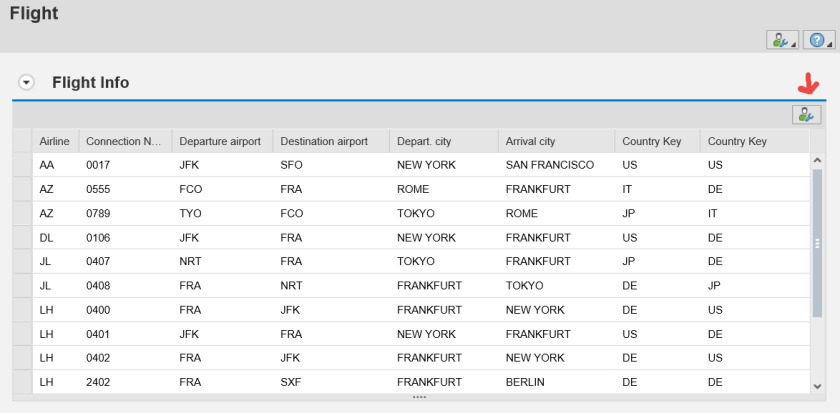Click the Arrival city column header
The height and width of the screenshot is (413, 840).
click(x=530, y=141)
